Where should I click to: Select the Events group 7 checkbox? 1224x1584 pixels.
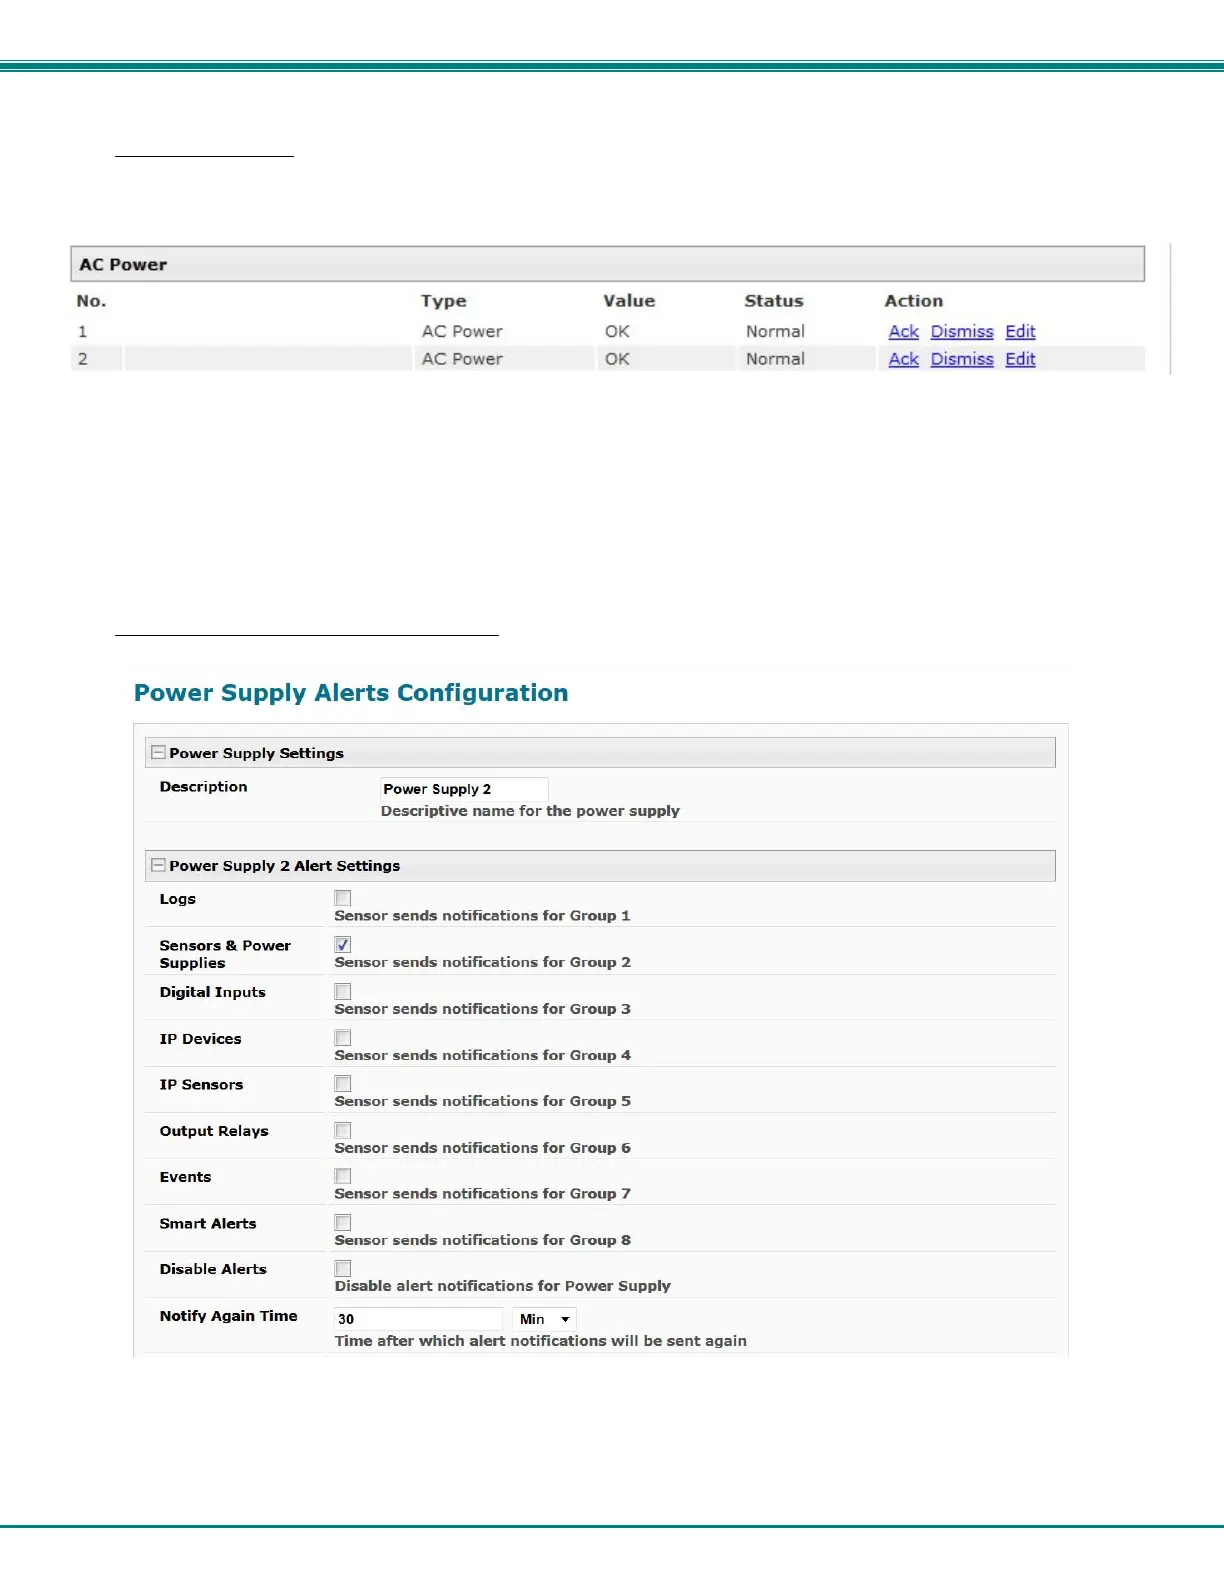343,1176
